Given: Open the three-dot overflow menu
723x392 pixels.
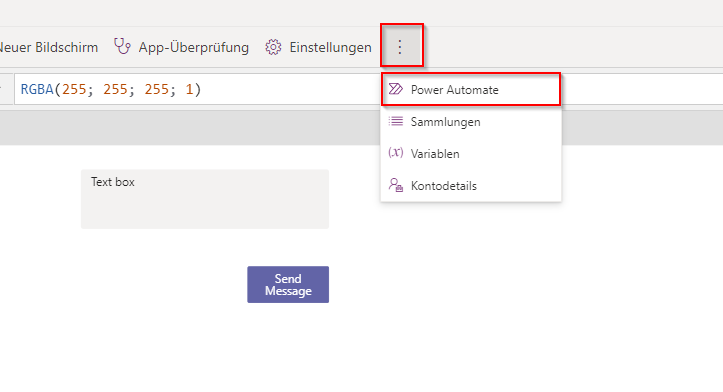Looking at the screenshot, I should click(x=400, y=47).
